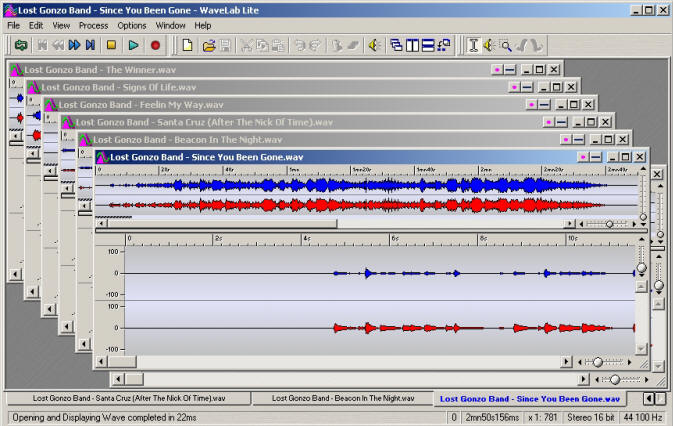Viewport: 673px width, 426px height.
Task: Switch to Beacon In The Night bottom tab
Action: click(343, 398)
